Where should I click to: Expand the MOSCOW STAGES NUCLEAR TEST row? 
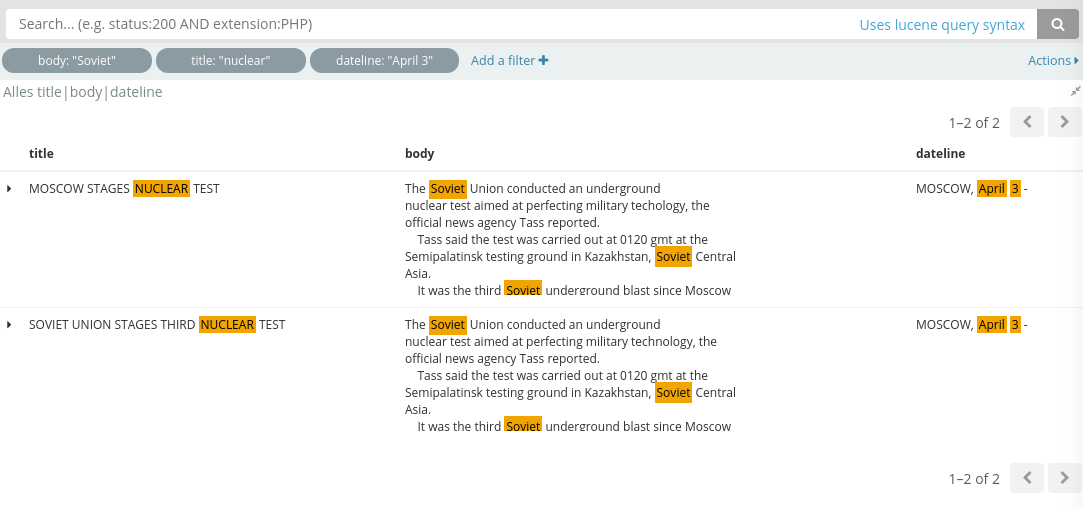pyautogui.click(x=9, y=189)
